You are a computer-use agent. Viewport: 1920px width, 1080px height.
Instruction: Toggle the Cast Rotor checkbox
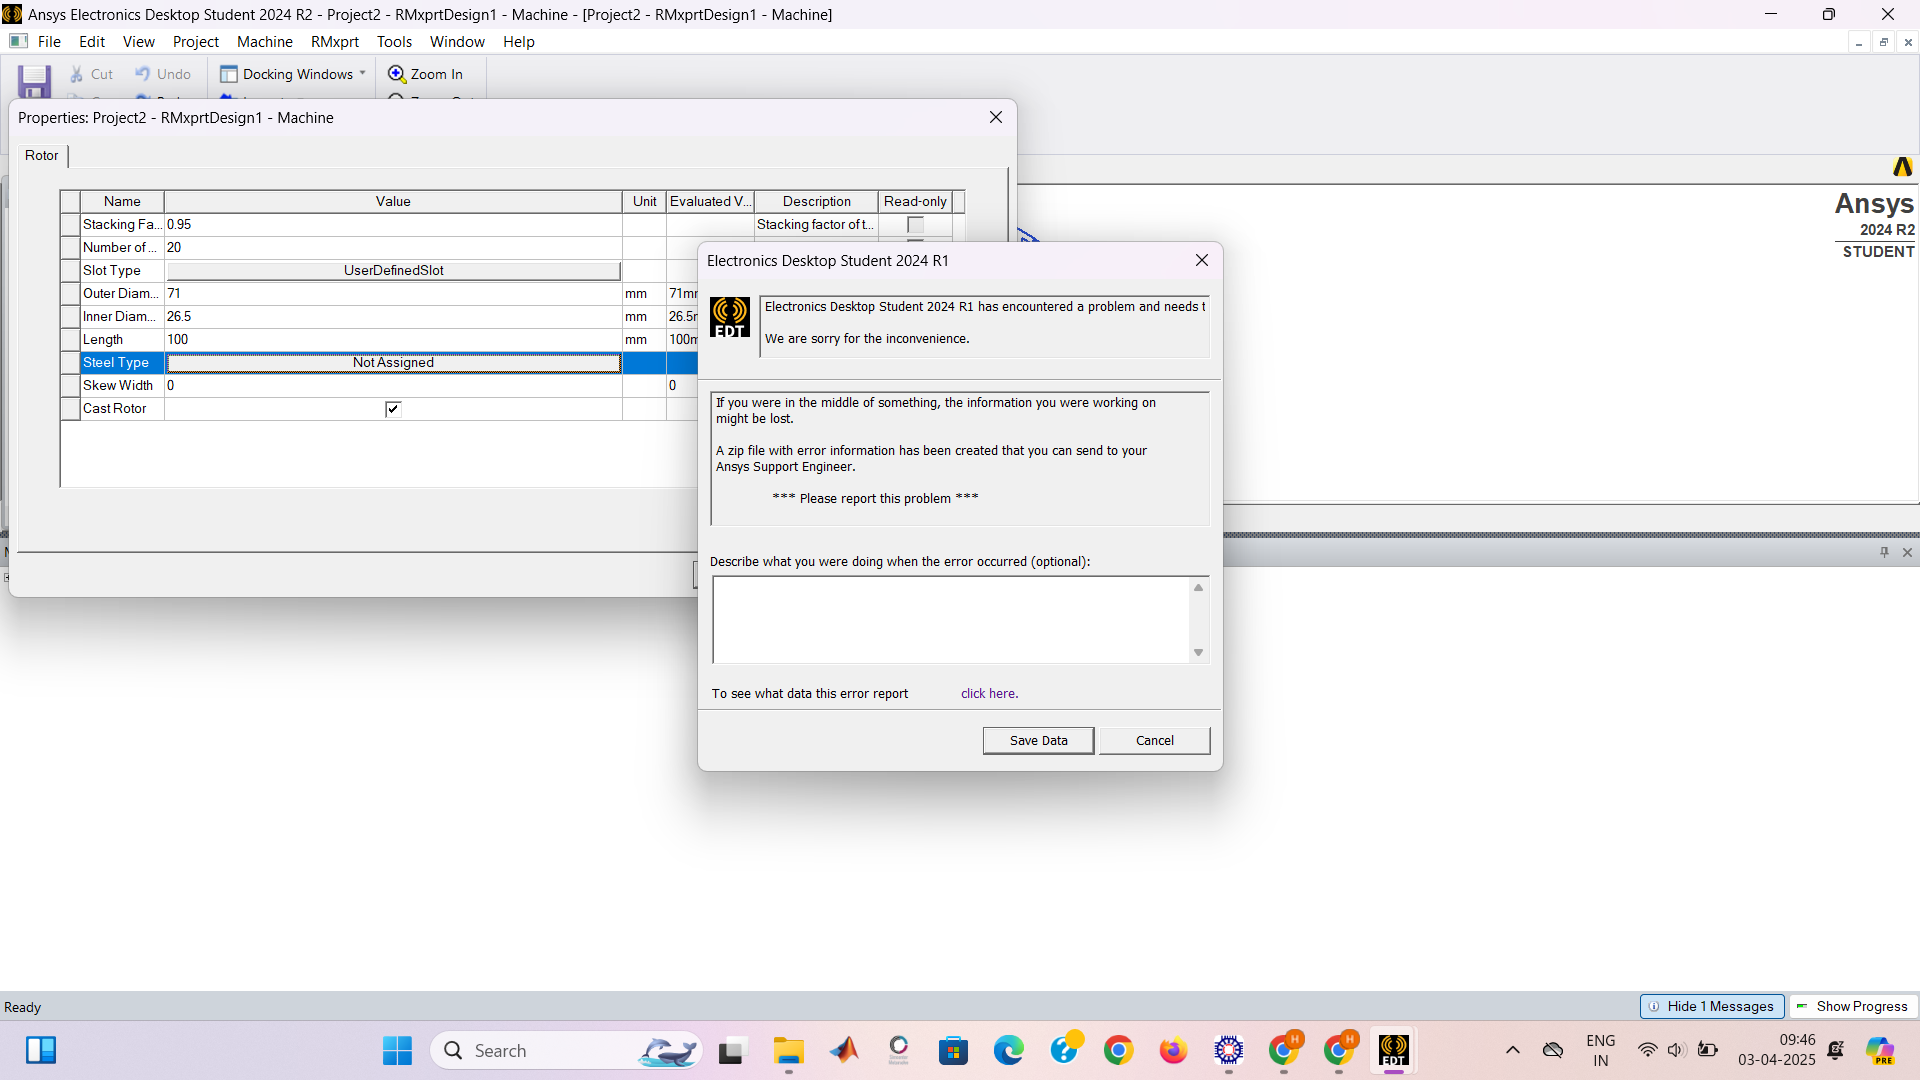[393, 408]
